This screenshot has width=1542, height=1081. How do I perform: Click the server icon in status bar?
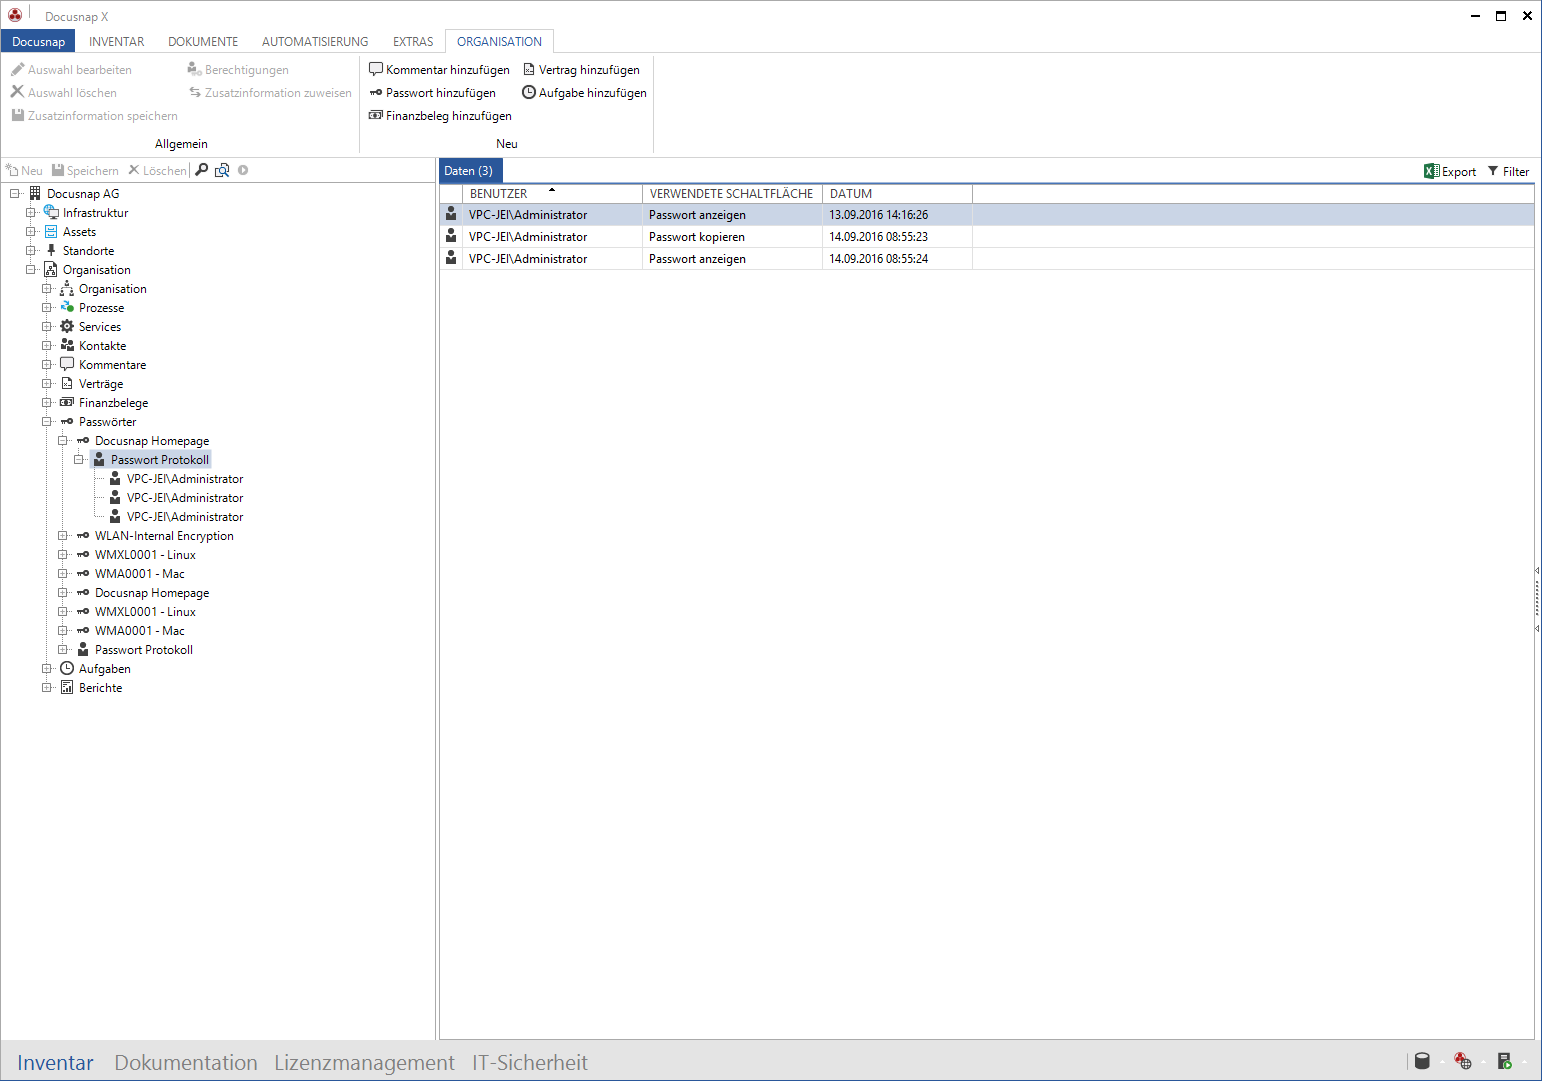pyautogui.click(x=1504, y=1061)
